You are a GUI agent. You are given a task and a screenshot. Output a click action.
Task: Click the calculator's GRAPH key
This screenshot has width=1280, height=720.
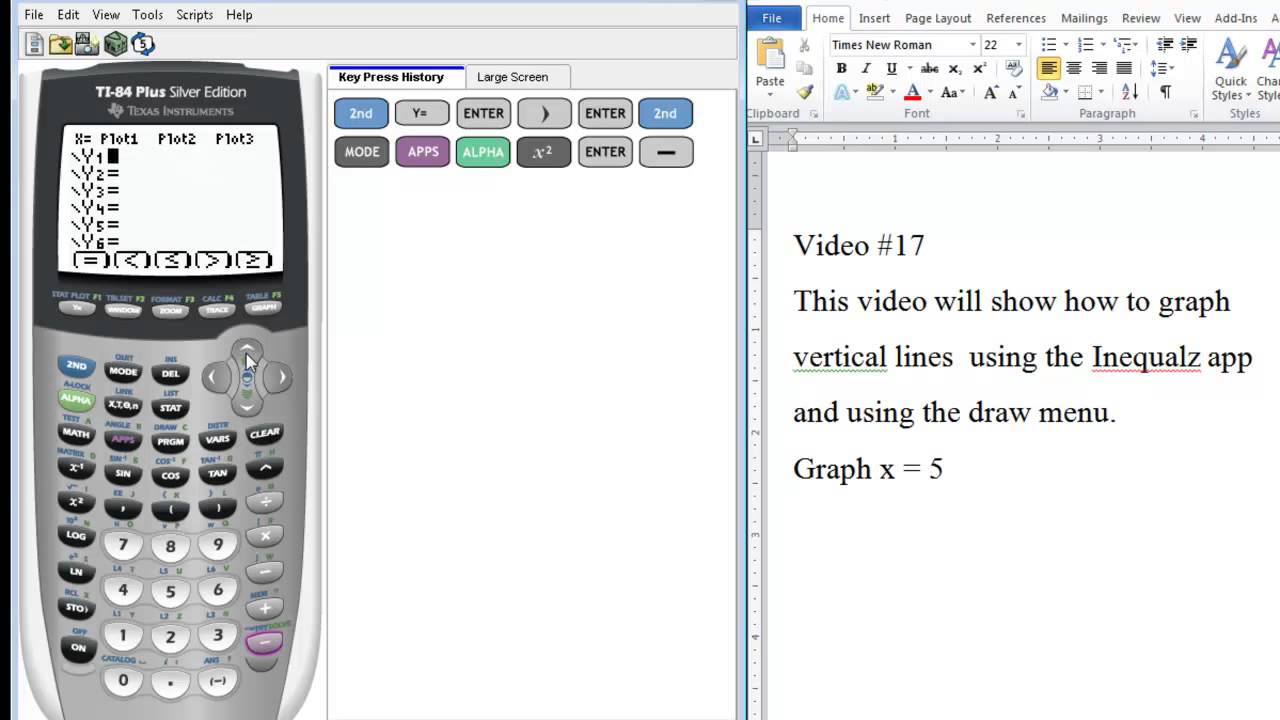point(264,308)
